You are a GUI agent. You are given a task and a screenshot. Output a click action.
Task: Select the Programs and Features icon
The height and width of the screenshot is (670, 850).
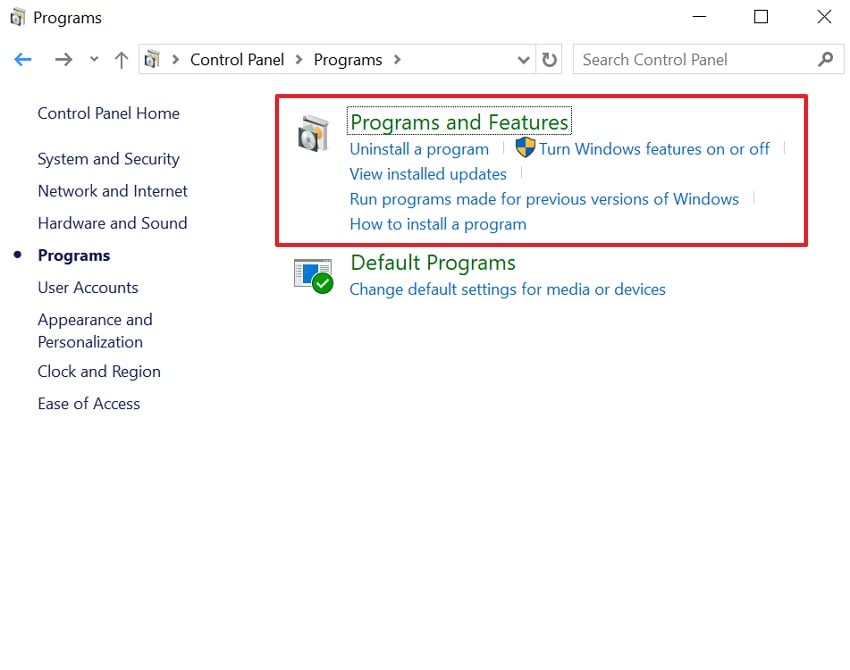(314, 131)
